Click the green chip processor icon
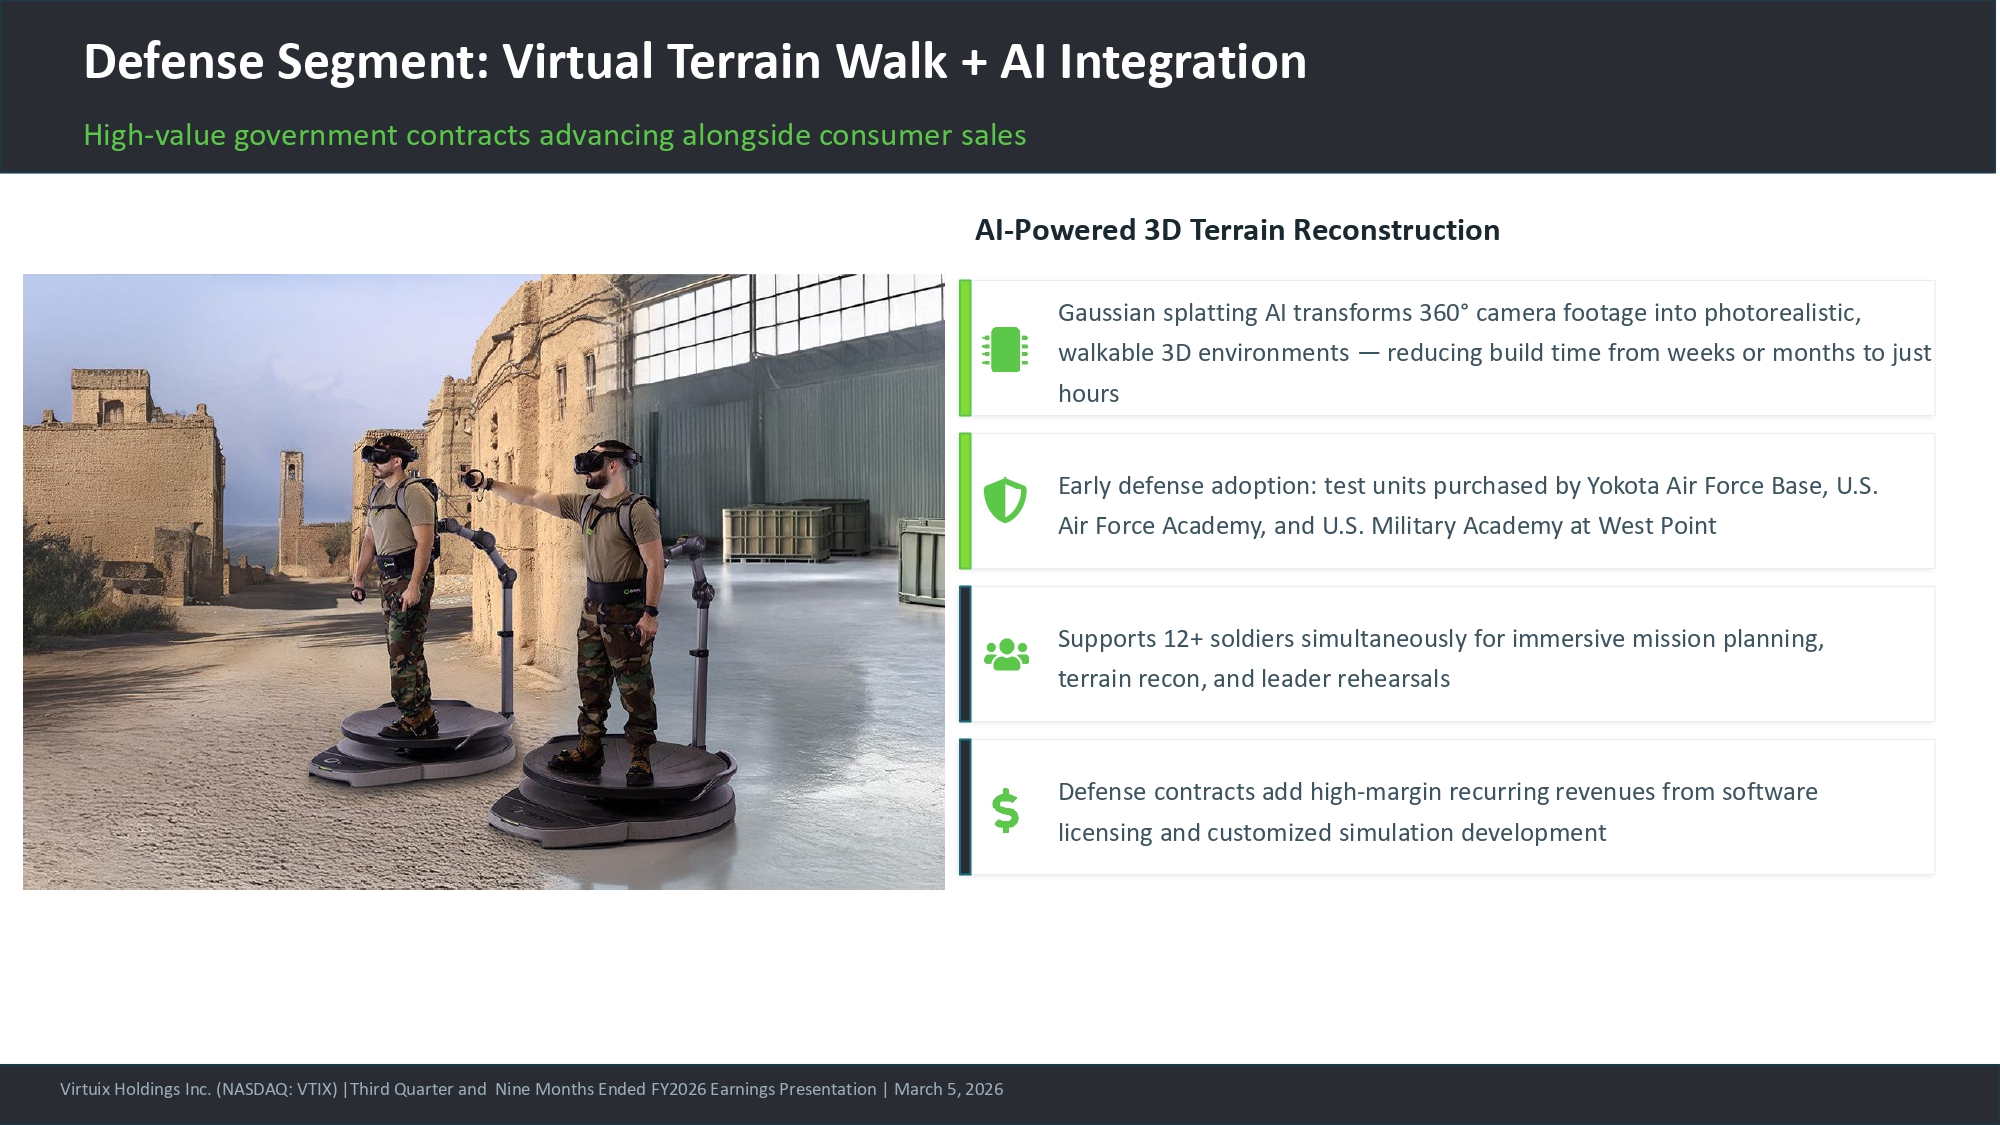The height and width of the screenshot is (1125, 2000). coord(1005,350)
